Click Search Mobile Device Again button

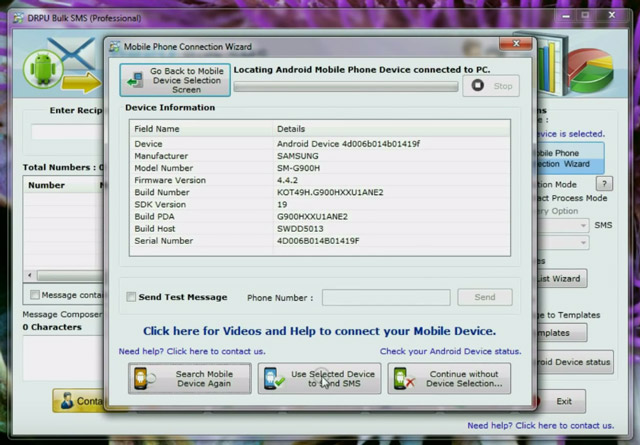tap(190, 378)
